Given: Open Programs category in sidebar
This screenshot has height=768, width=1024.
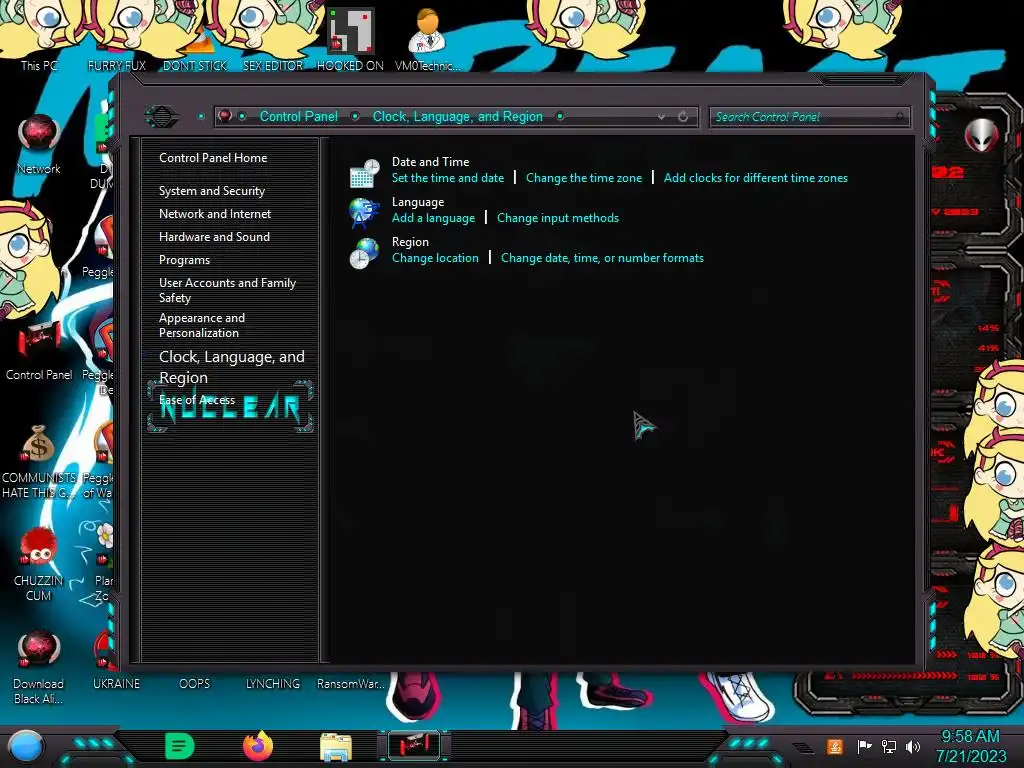Looking at the screenshot, I should click(184, 260).
